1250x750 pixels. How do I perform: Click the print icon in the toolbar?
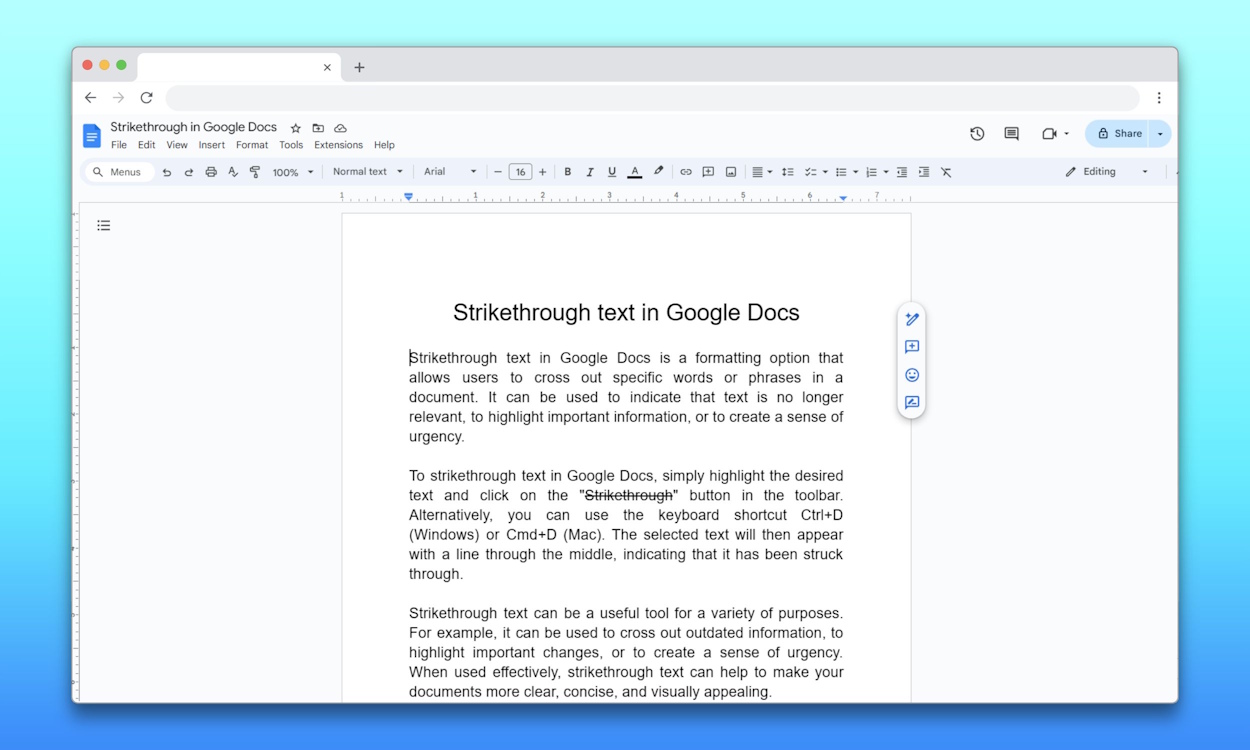coord(211,171)
